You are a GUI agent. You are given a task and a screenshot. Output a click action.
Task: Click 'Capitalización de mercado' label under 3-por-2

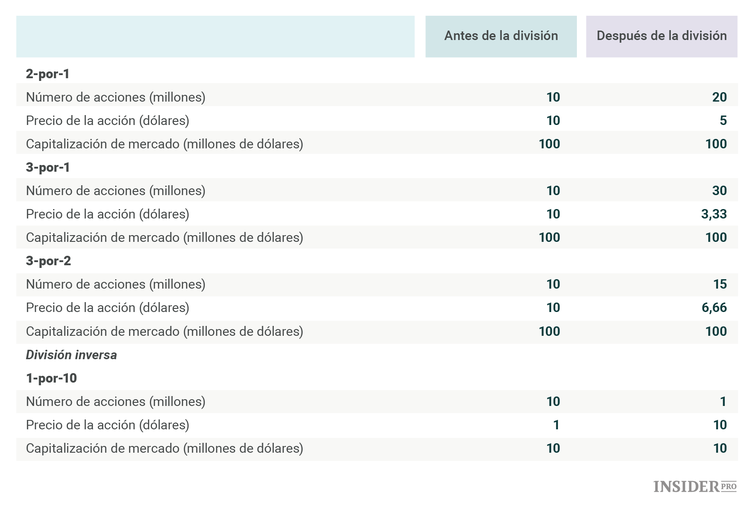pos(164,331)
